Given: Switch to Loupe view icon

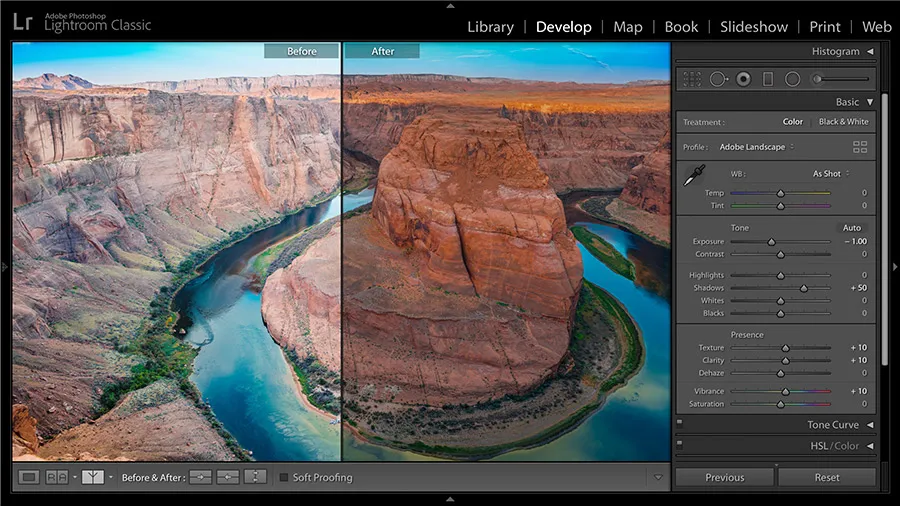Looking at the screenshot, I should (29, 477).
